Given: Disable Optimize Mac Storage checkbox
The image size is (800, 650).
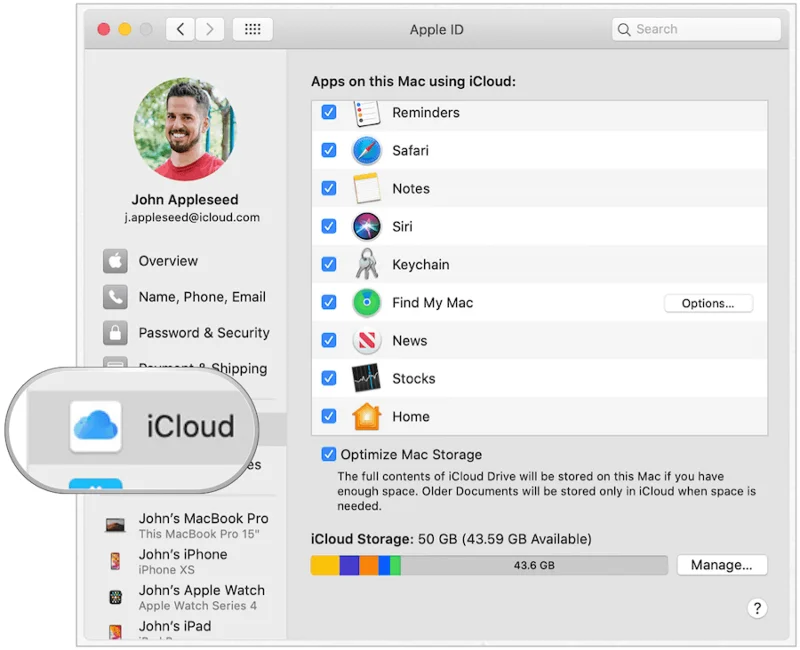Looking at the screenshot, I should 329,454.
